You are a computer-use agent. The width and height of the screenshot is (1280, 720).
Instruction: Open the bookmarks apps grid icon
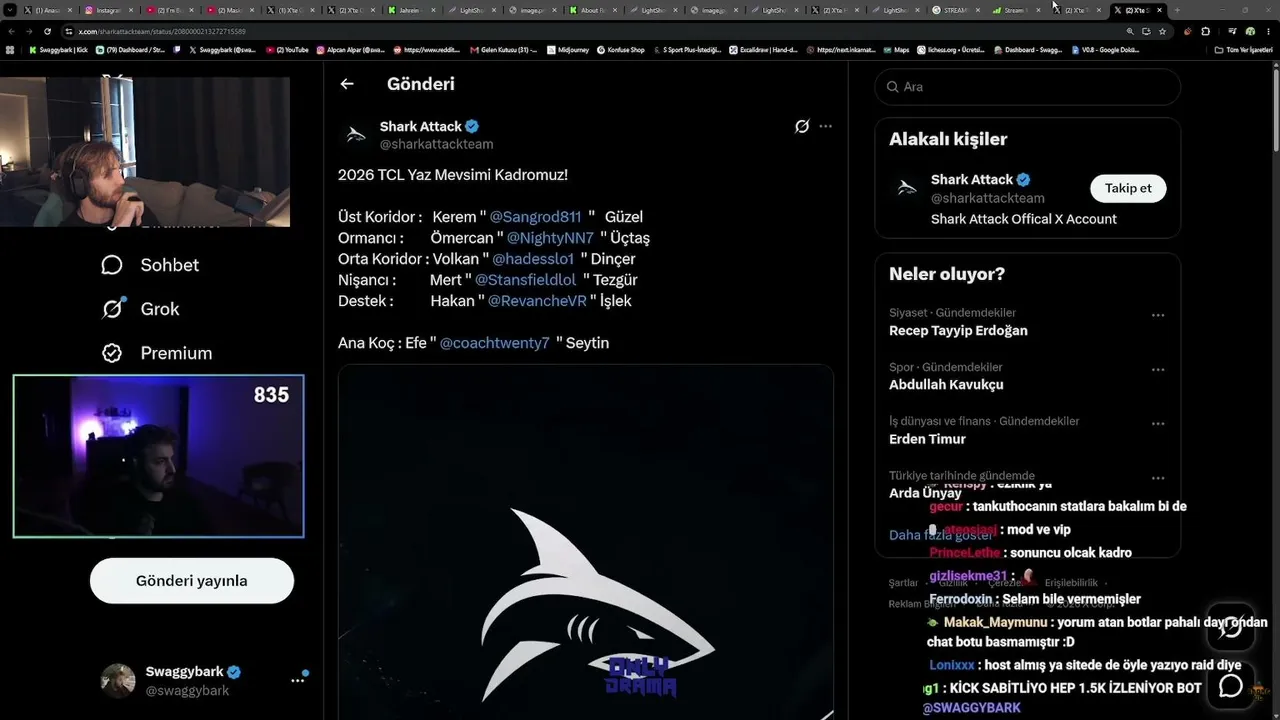point(11,49)
